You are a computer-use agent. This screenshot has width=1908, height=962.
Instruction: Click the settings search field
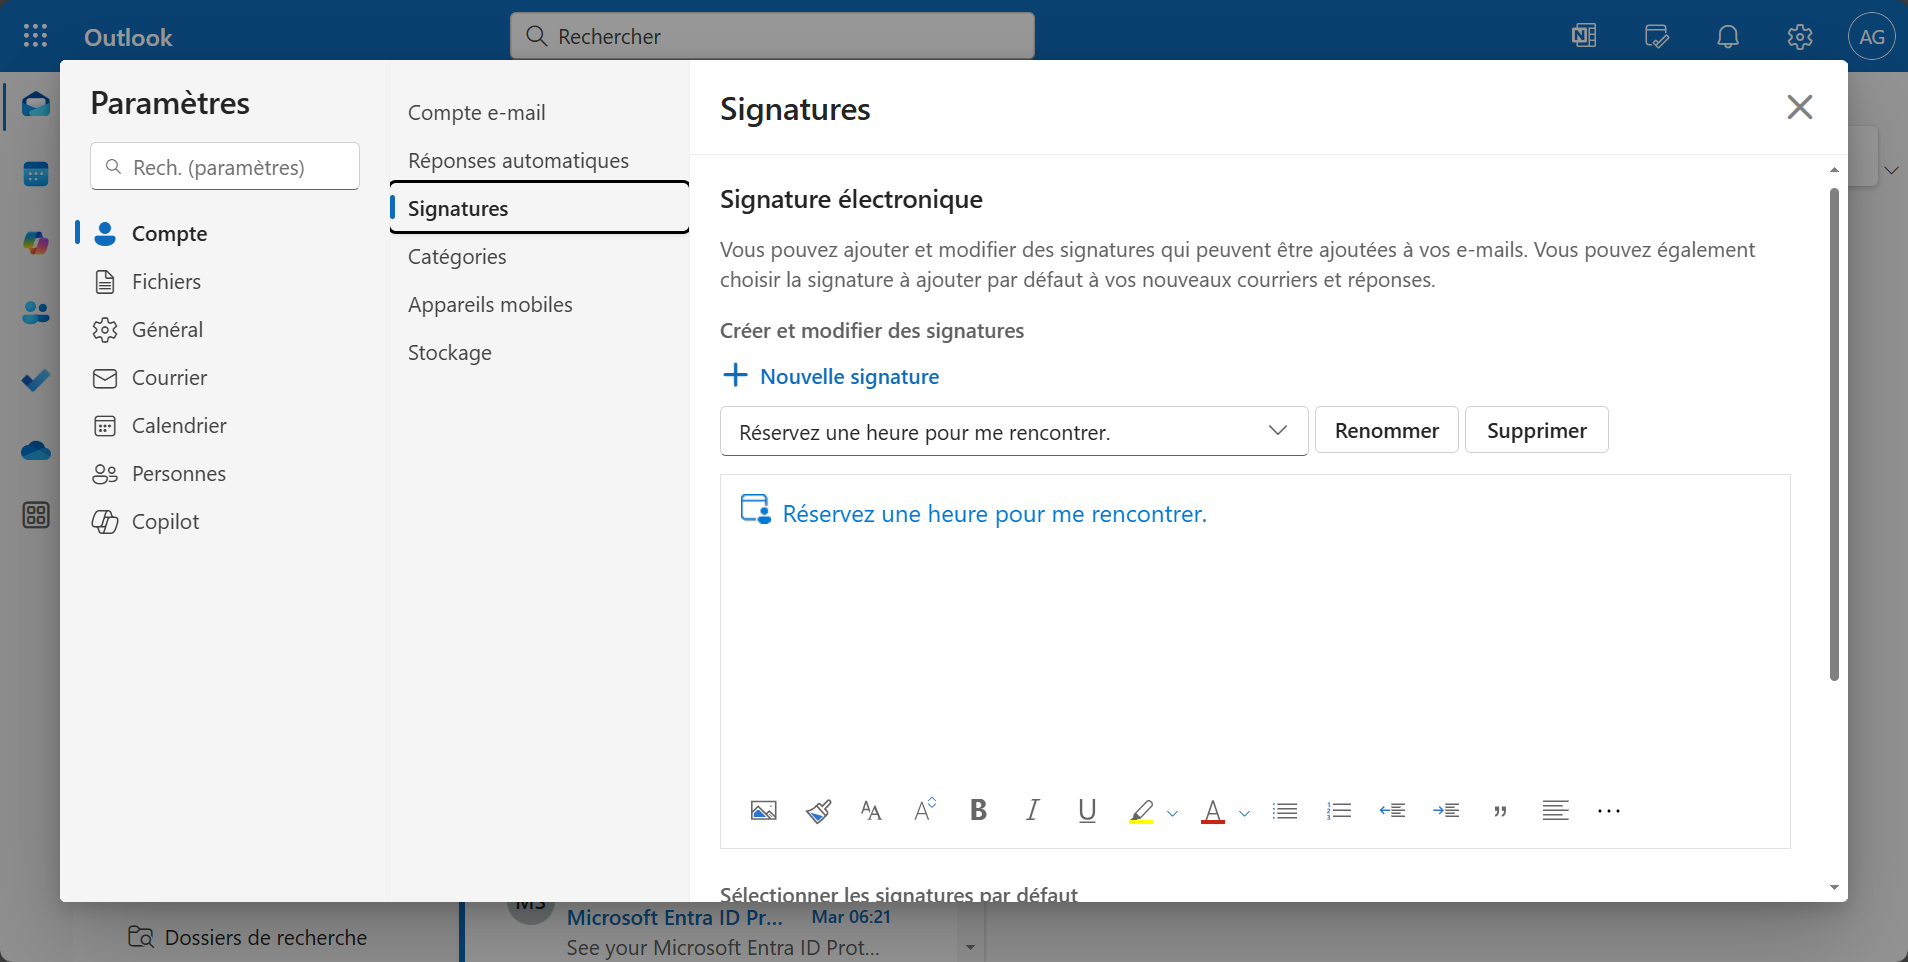[225, 167]
